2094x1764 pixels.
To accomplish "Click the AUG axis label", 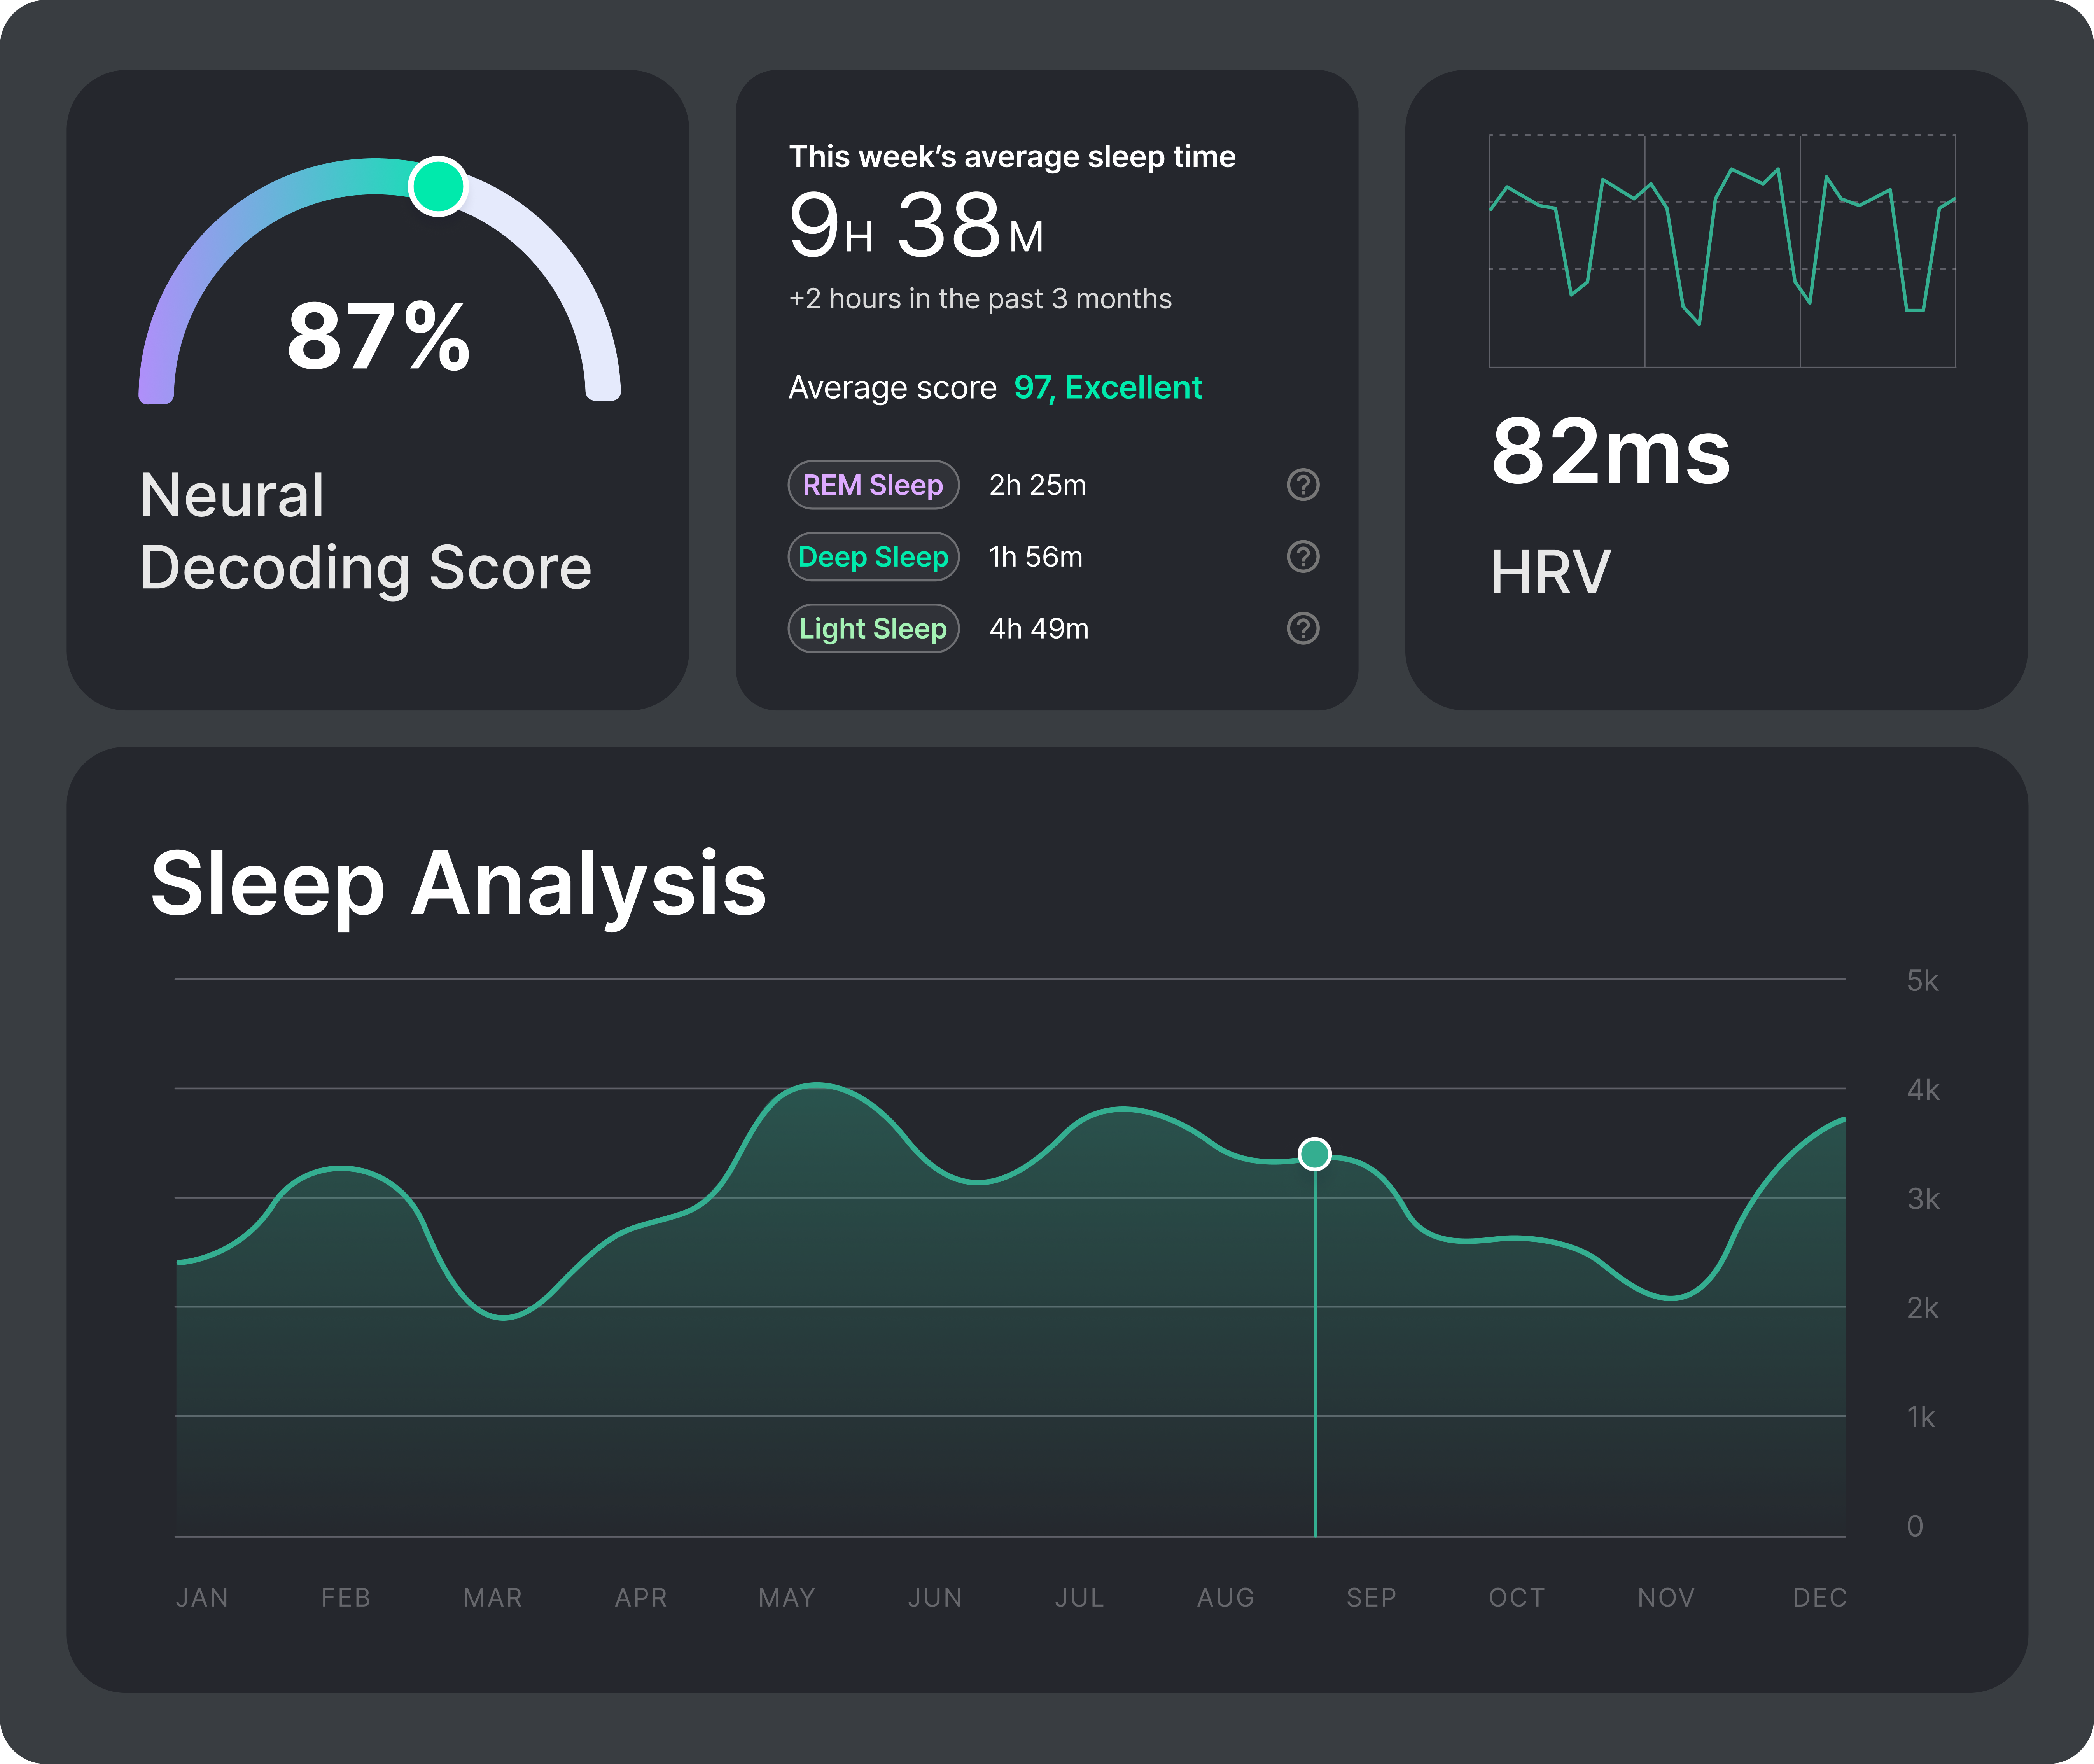I will pos(1226,1597).
